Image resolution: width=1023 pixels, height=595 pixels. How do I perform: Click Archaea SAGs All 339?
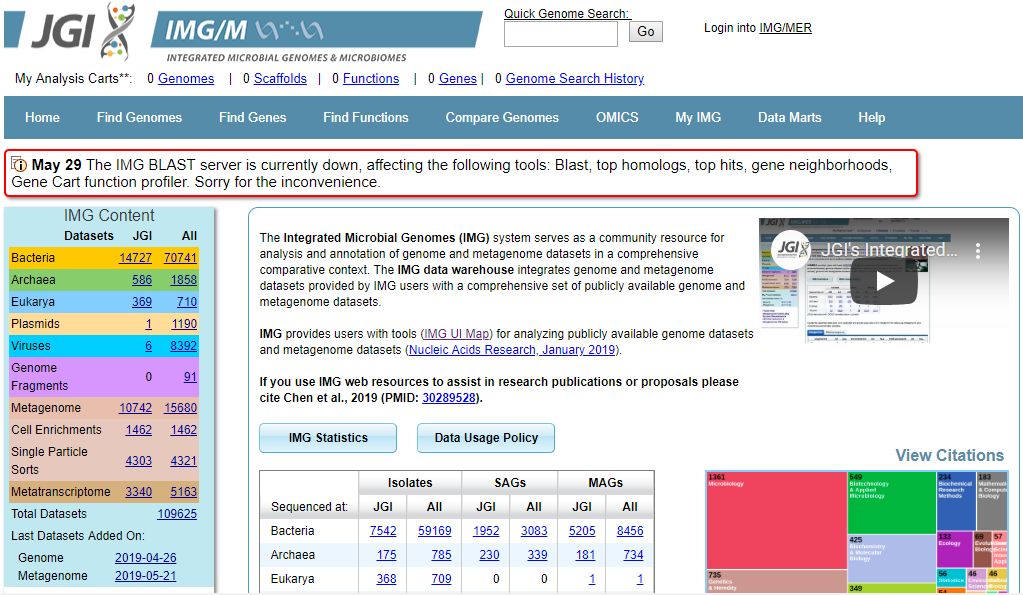537,555
